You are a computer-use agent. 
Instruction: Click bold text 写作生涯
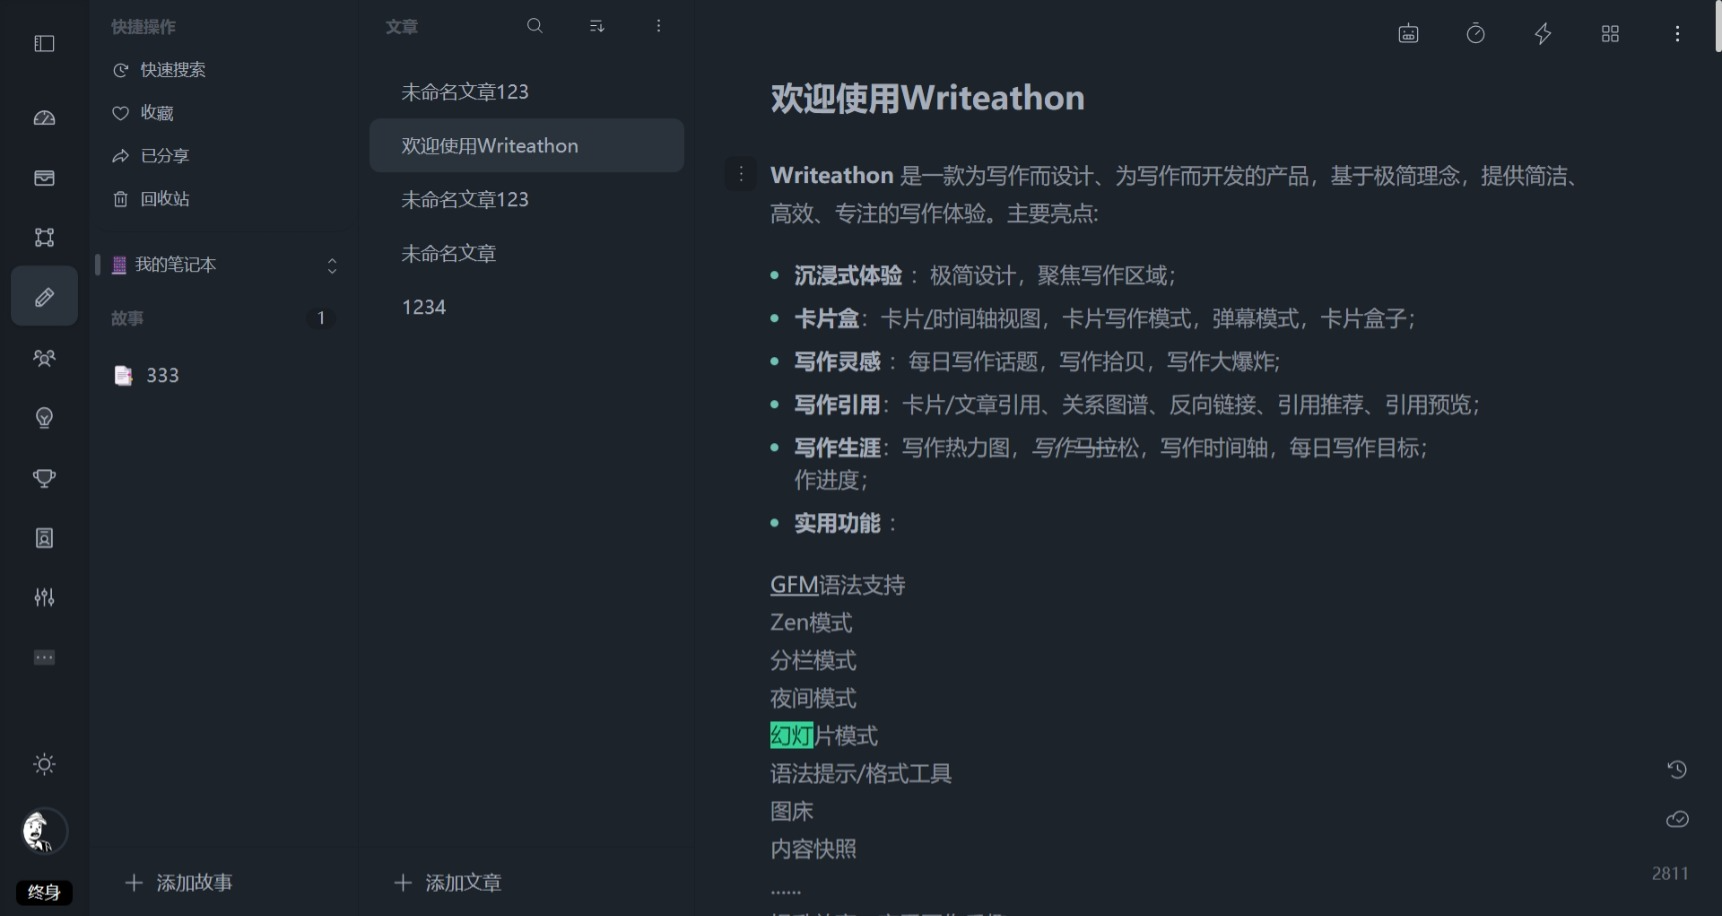click(837, 448)
